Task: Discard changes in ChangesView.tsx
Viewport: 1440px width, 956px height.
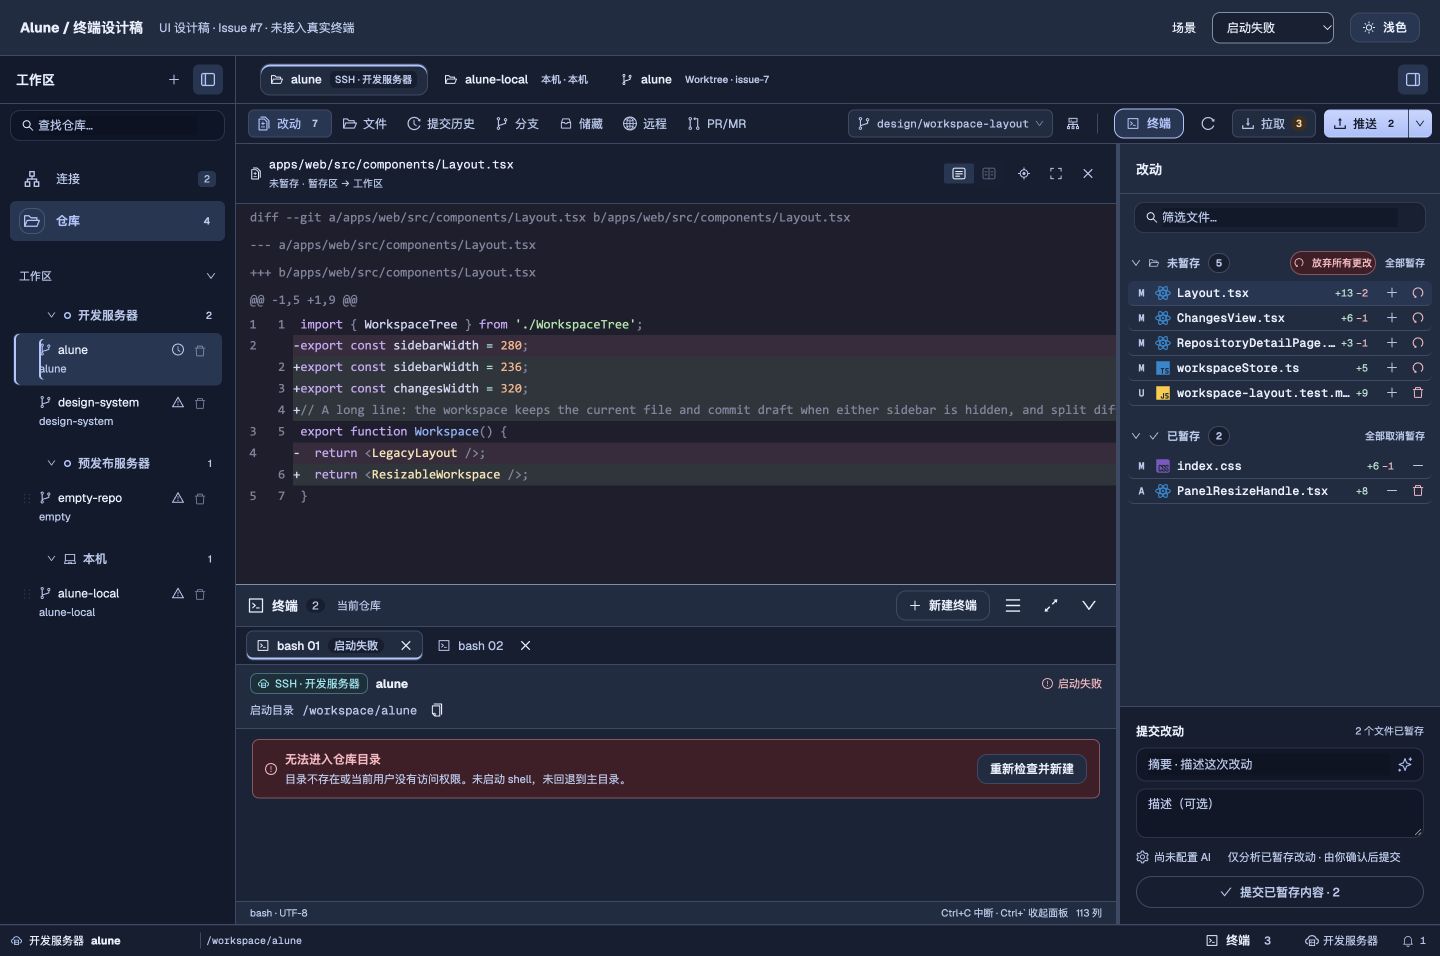Action: tap(1417, 318)
